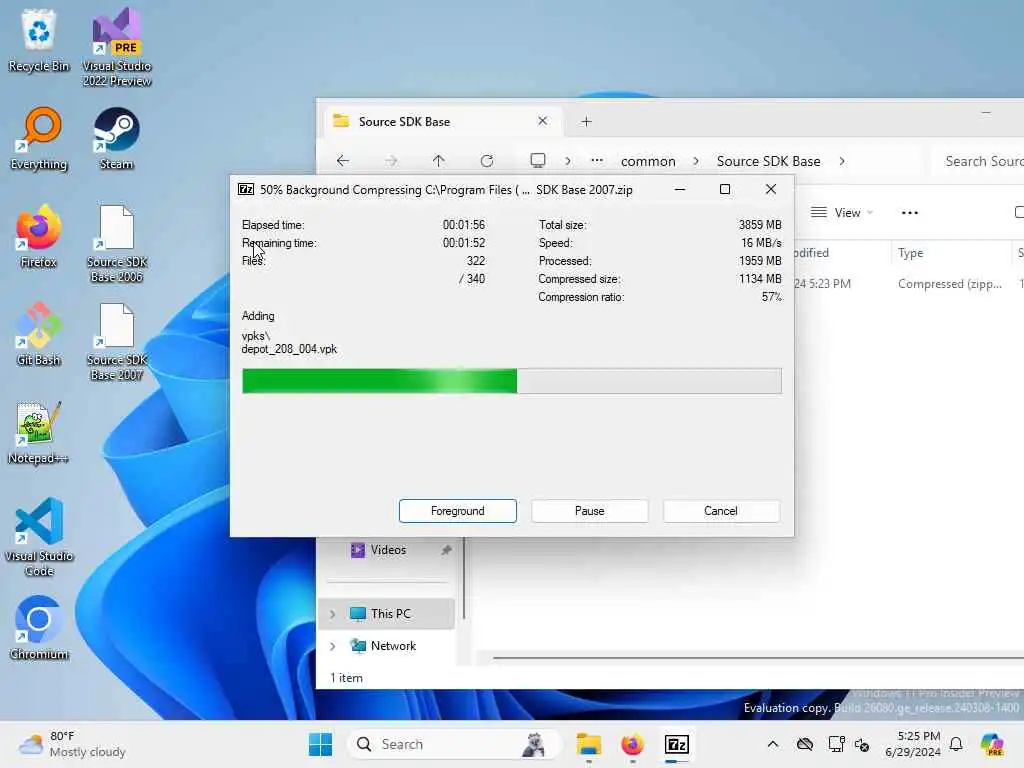Unpin Videos using its pin icon
The height and width of the screenshot is (768, 1024).
click(x=446, y=550)
